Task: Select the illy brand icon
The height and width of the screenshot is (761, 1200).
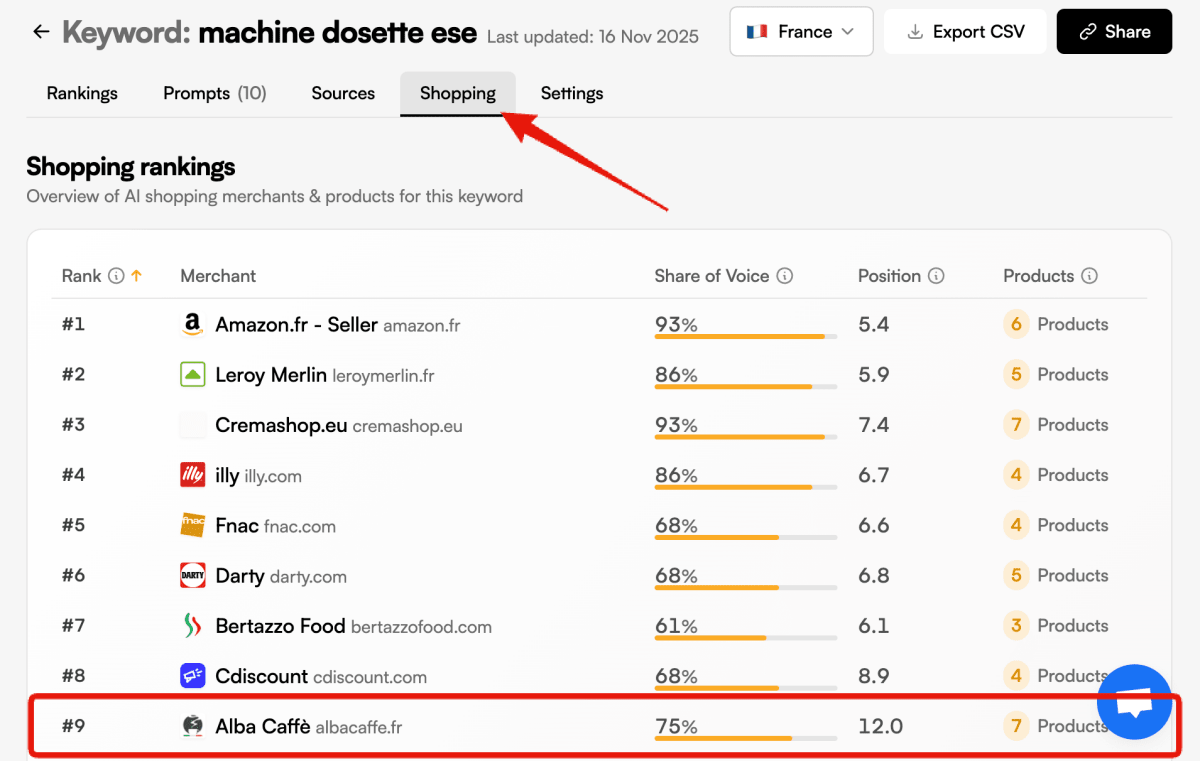Action: [x=192, y=475]
